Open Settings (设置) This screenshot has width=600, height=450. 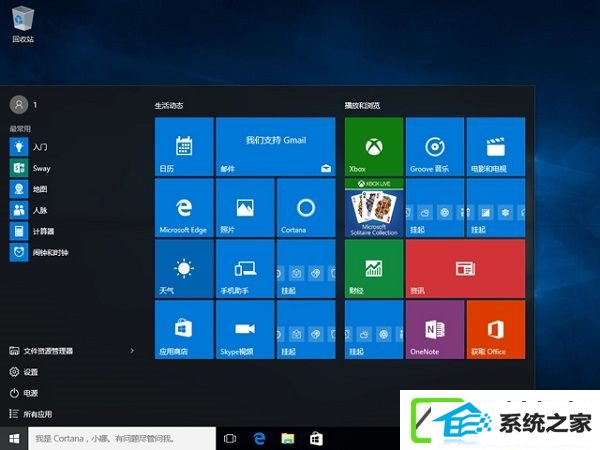(x=24, y=372)
